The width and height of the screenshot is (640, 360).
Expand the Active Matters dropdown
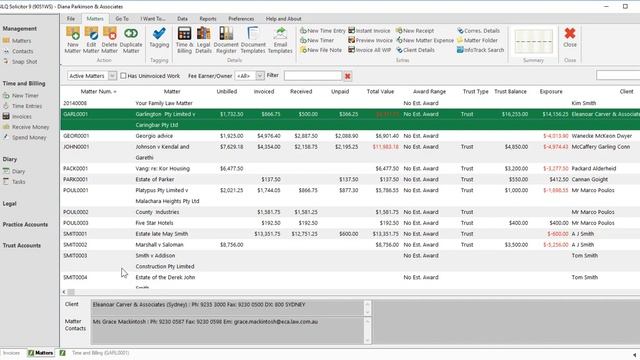[x=112, y=76]
